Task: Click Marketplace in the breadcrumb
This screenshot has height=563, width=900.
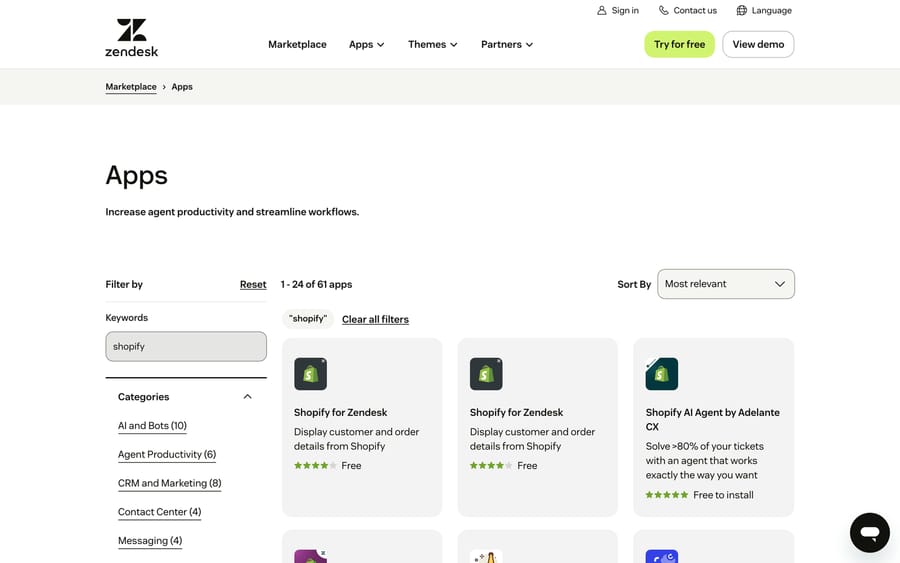Action: click(131, 87)
